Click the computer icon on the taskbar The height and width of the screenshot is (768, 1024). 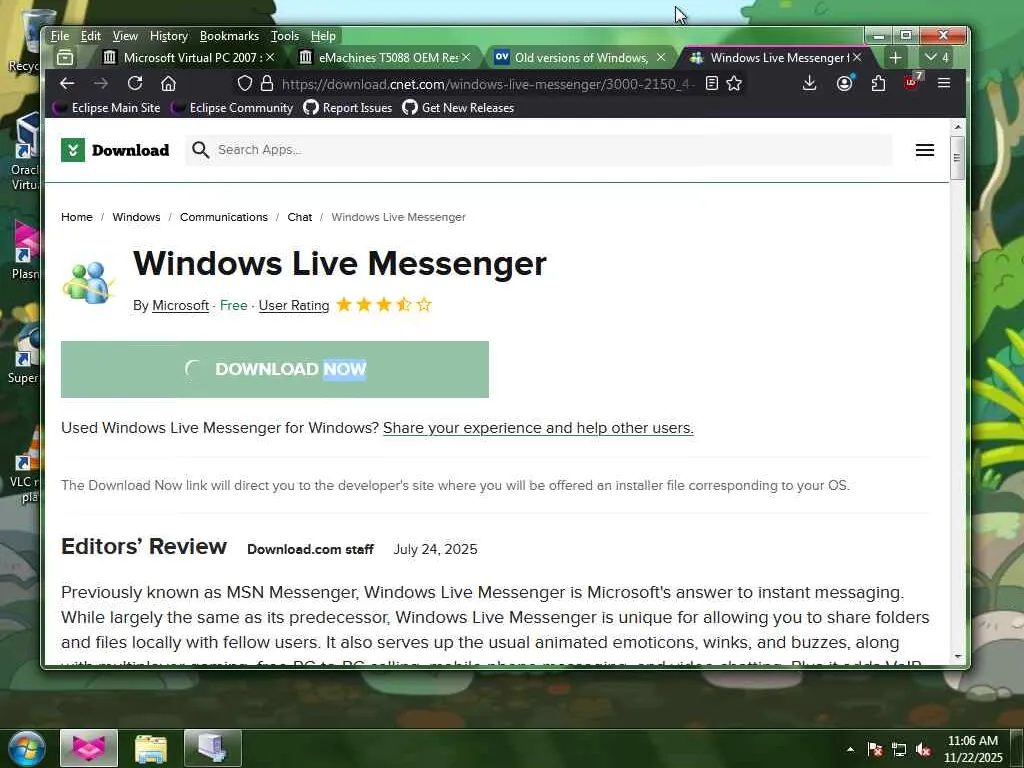[213, 748]
